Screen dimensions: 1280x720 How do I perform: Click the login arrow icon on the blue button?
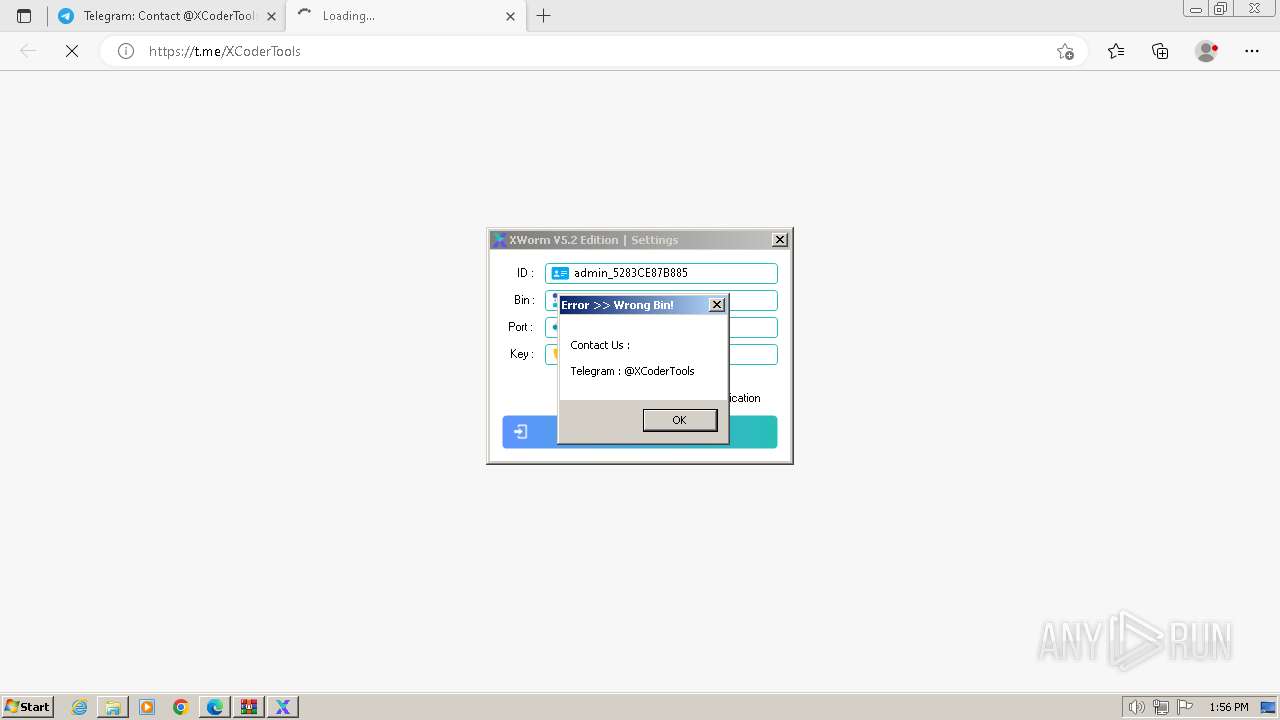coord(521,432)
